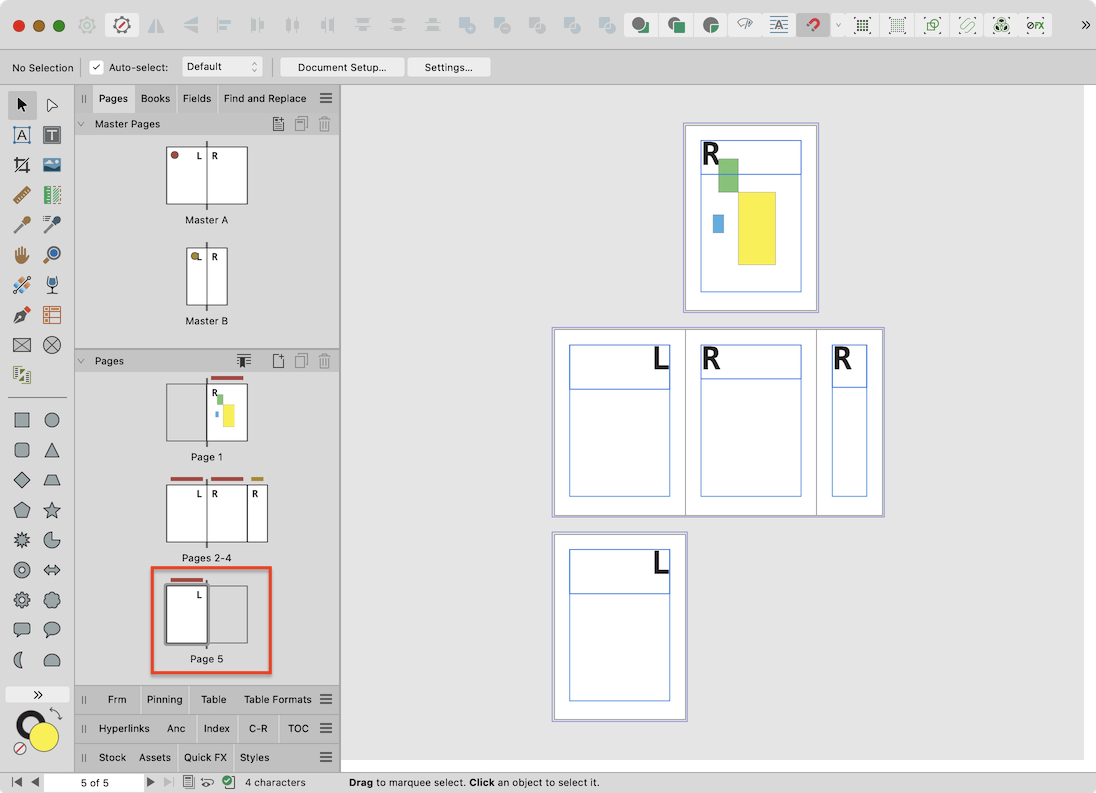
Task: Collapse the Pages section
Action: 81,360
